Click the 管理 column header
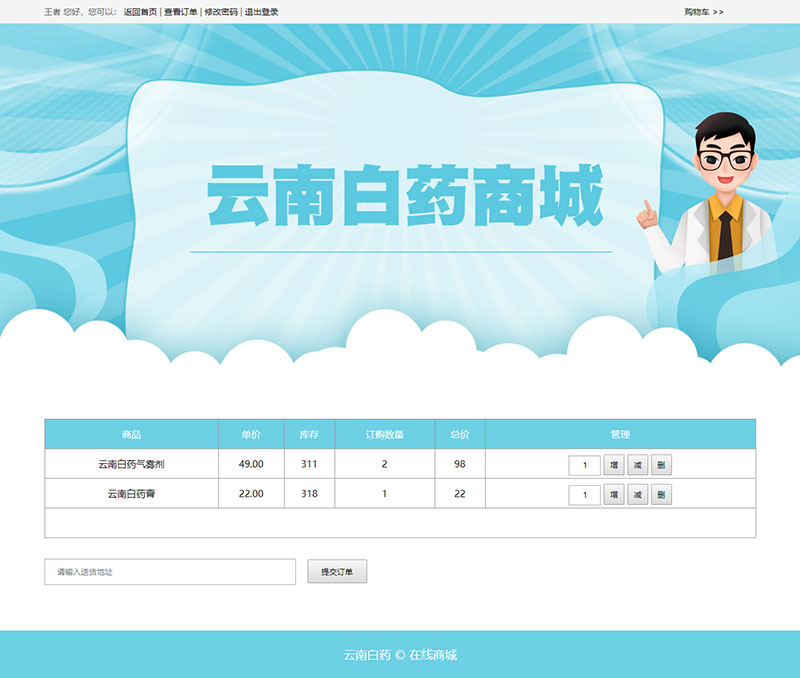This screenshot has height=678, width=800. (x=620, y=435)
